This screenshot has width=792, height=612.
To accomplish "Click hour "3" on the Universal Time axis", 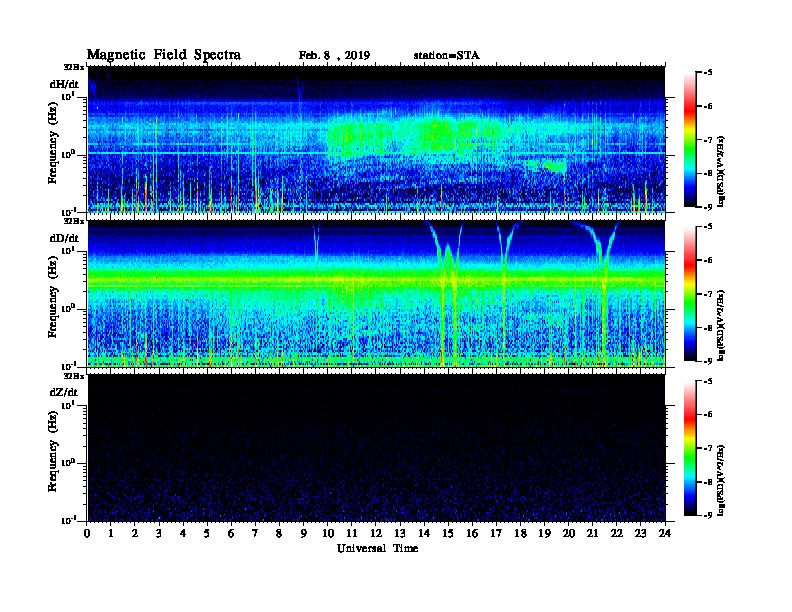I will pyautogui.click(x=159, y=534).
